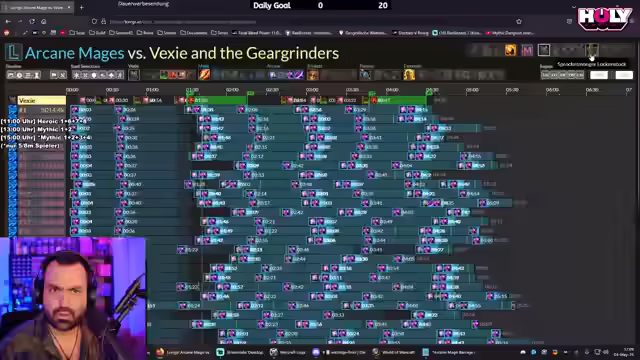Toggle the snowflake spell selection icon
This screenshot has width=640, height=360.
coord(76,75)
